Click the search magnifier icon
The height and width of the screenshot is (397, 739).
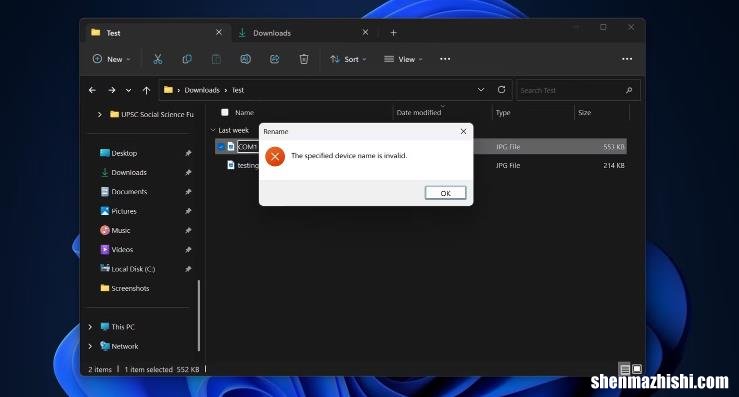click(x=629, y=90)
